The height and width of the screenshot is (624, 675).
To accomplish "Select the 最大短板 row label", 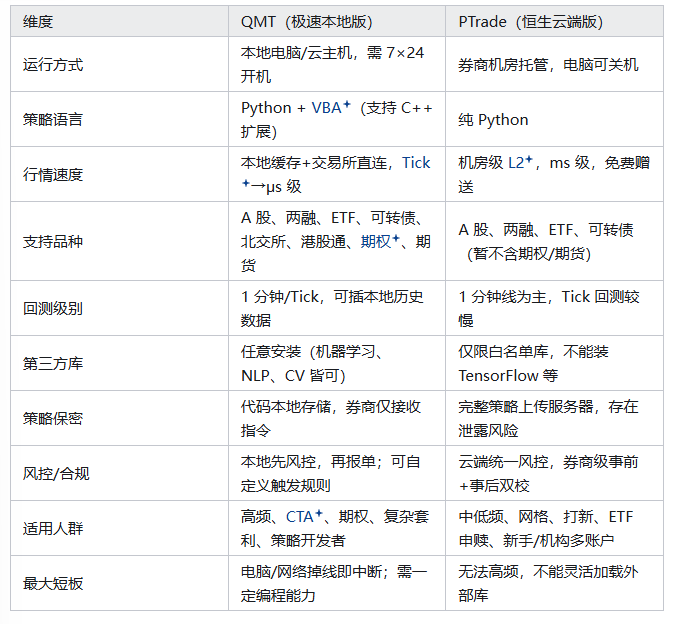I will pos(53,583).
